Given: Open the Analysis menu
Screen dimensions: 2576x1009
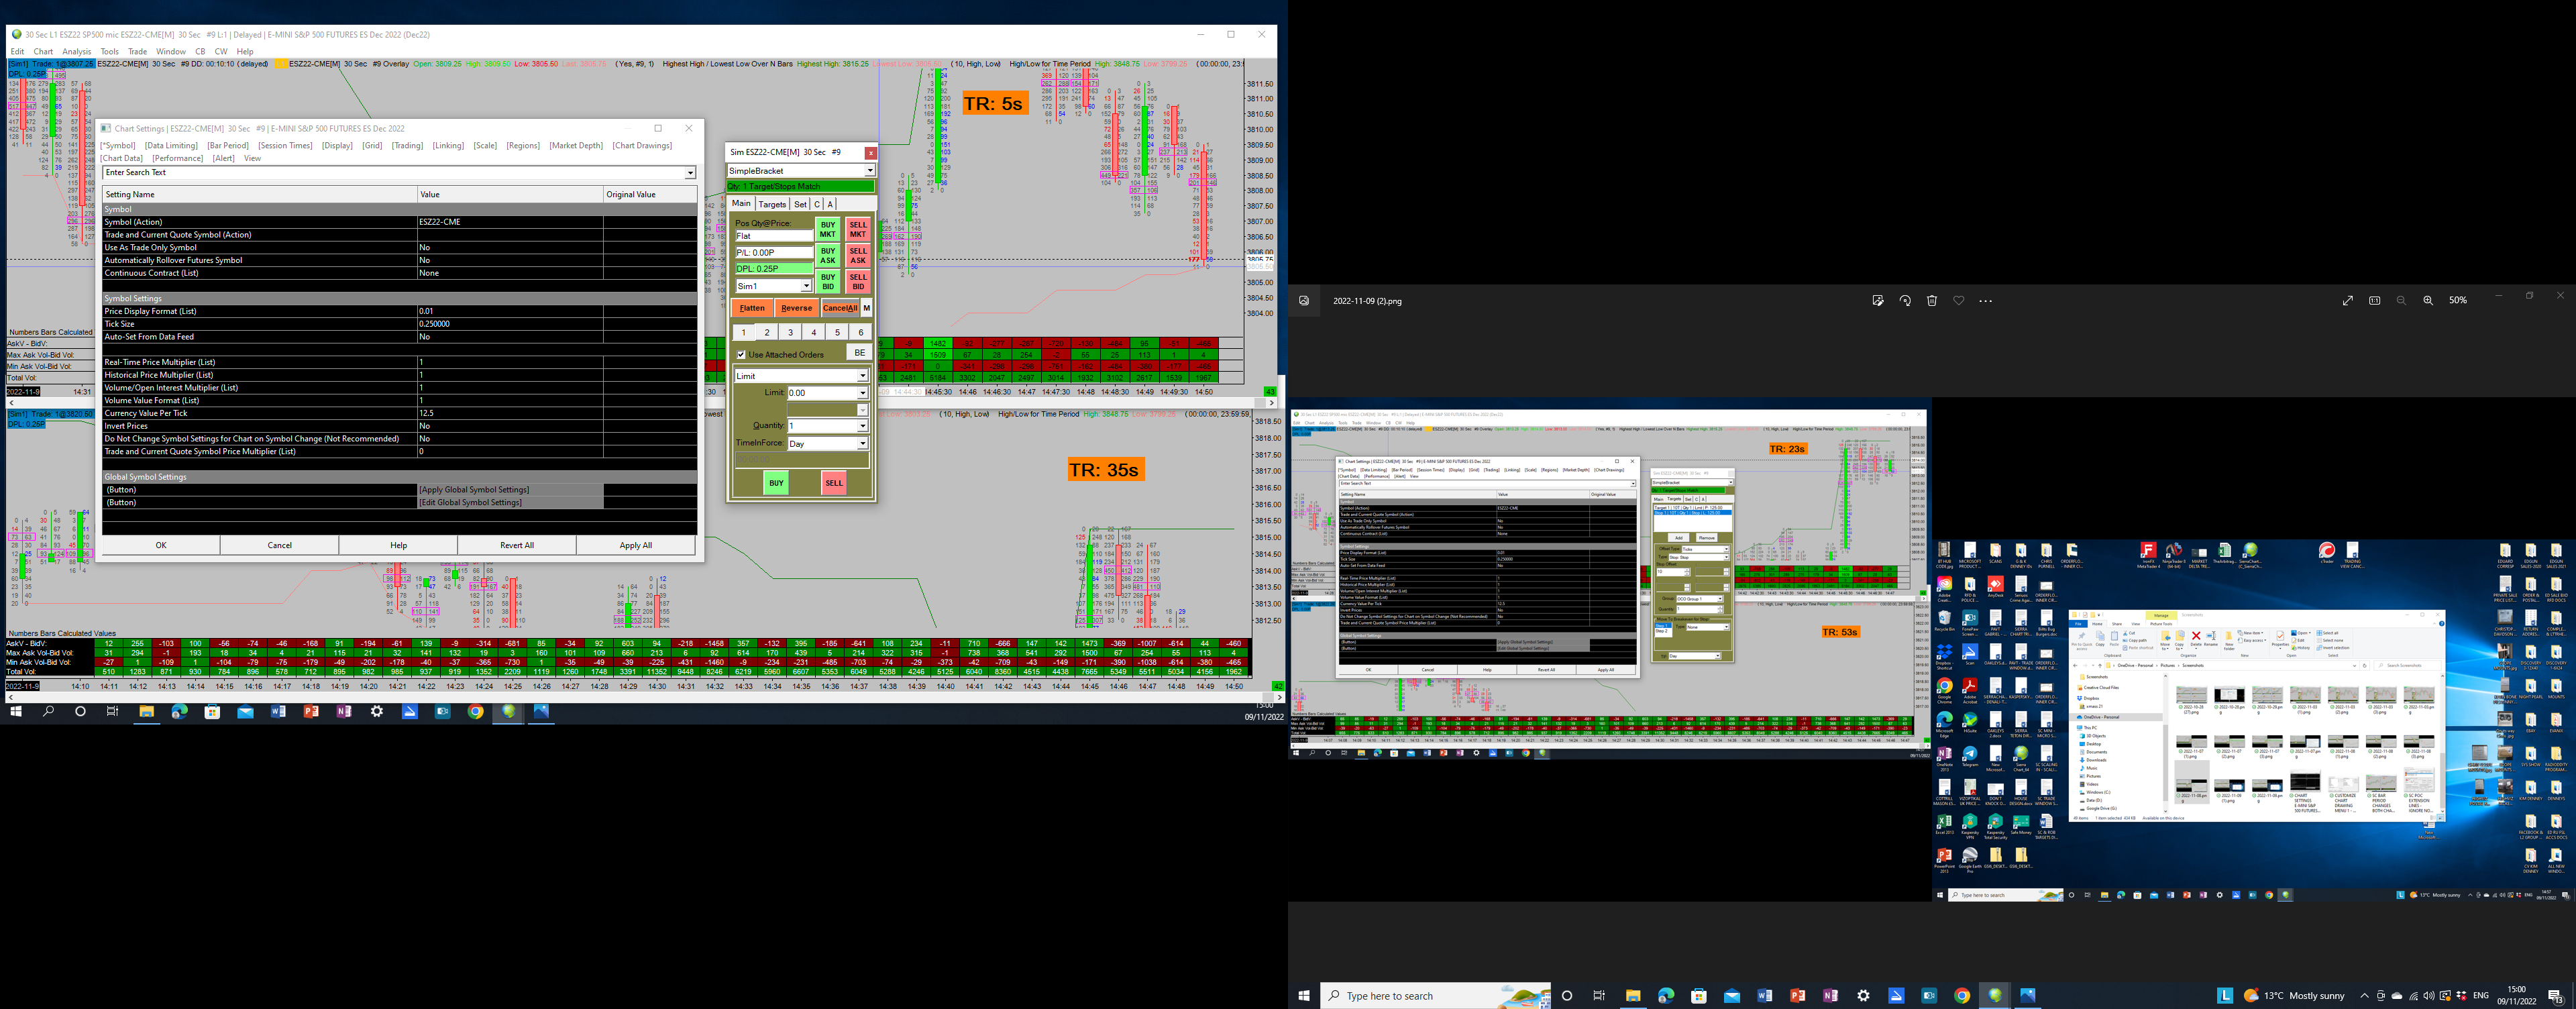Looking at the screenshot, I should tap(76, 51).
